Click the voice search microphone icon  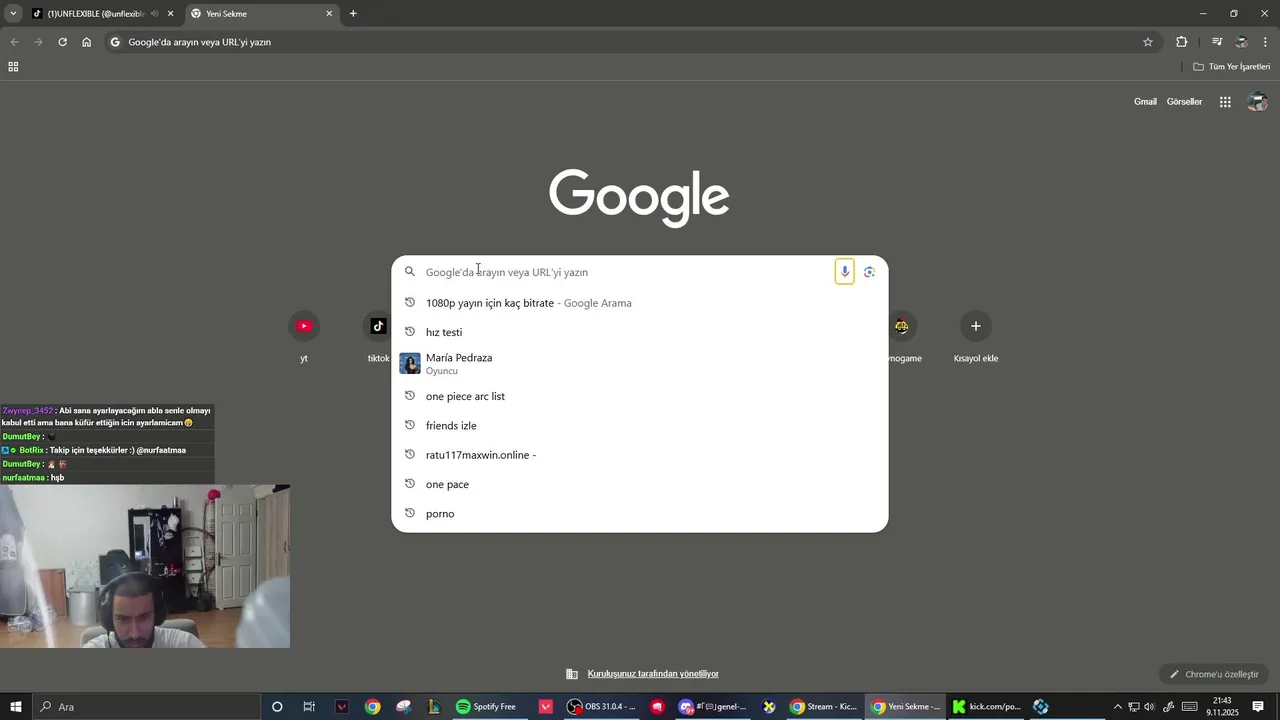click(845, 272)
